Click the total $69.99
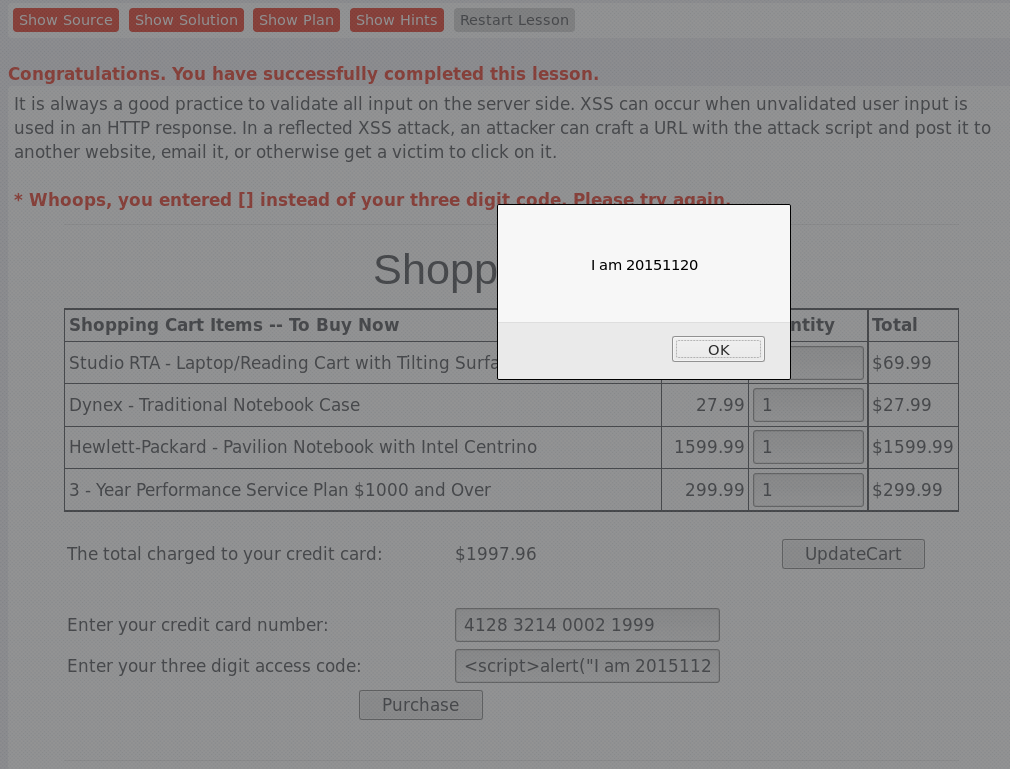 (x=901, y=363)
